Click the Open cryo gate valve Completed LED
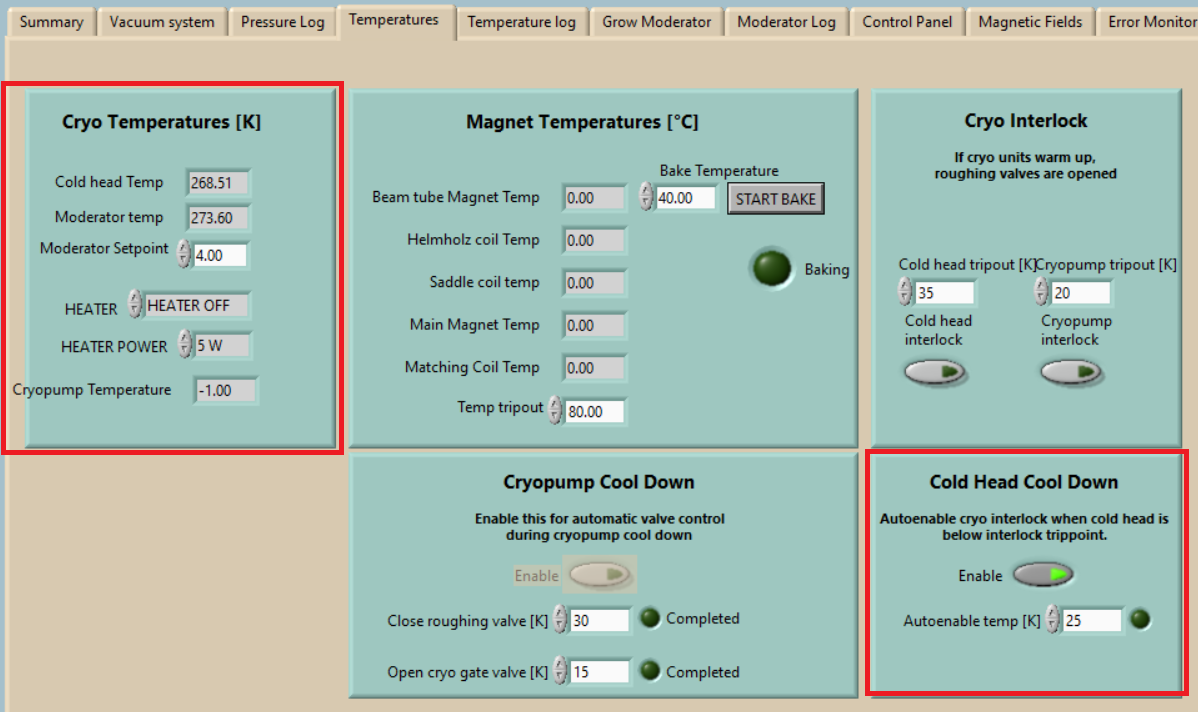 click(x=650, y=671)
